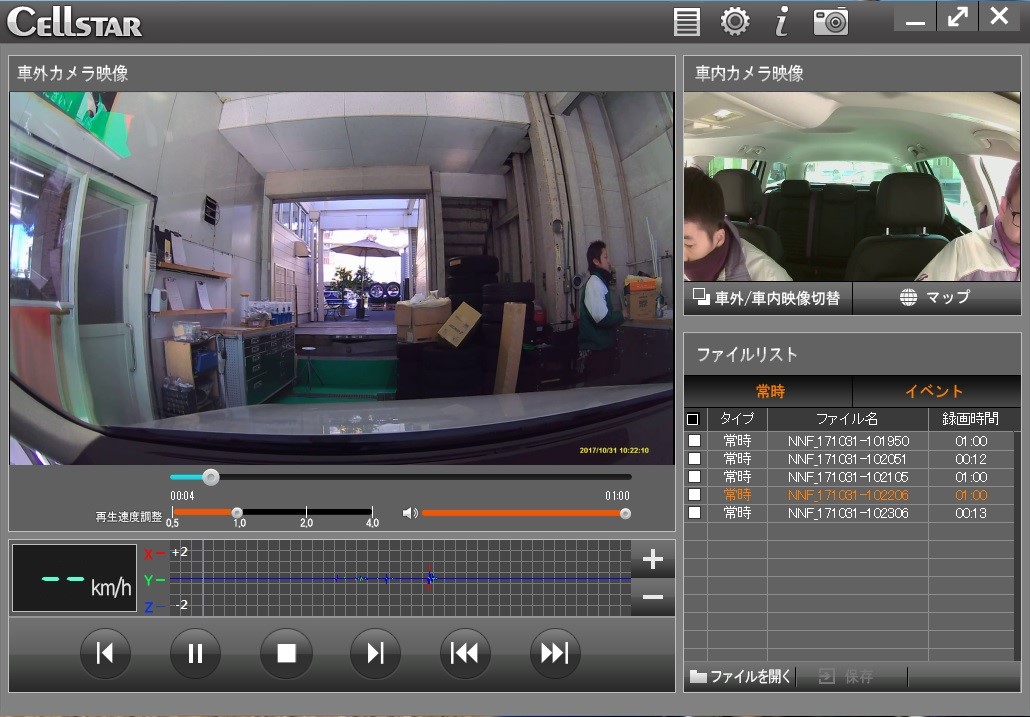
Task: Jump to the previous file
Action: click(x=464, y=654)
